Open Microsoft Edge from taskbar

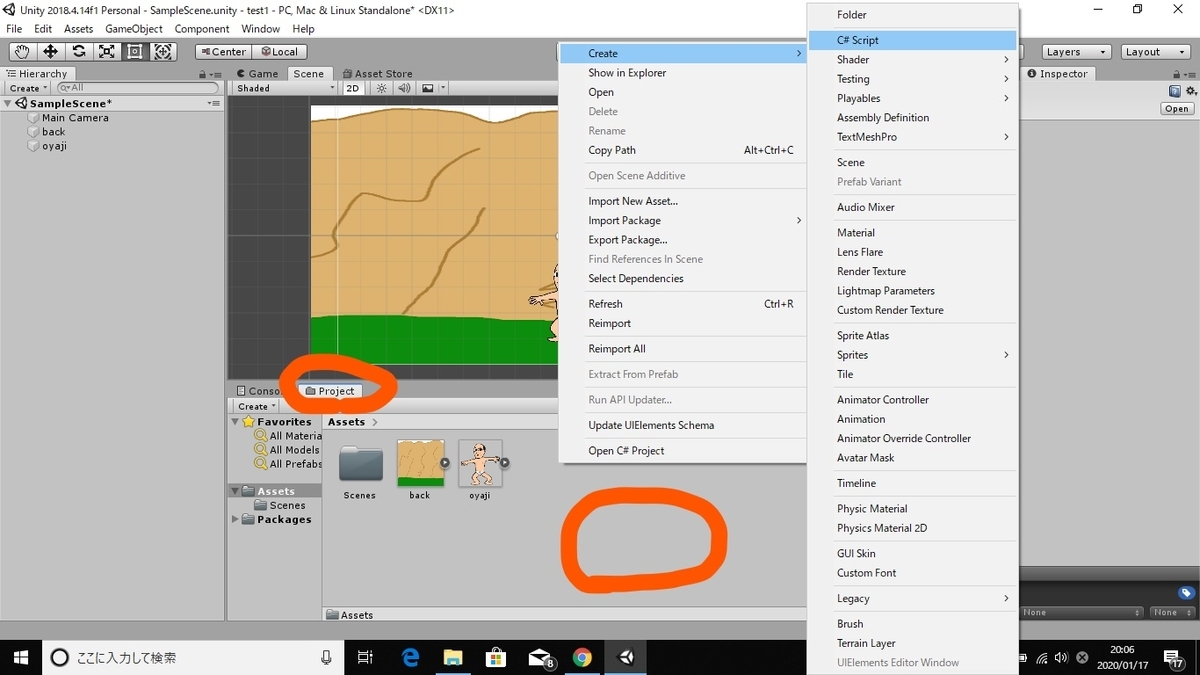(x=410, y=657)
